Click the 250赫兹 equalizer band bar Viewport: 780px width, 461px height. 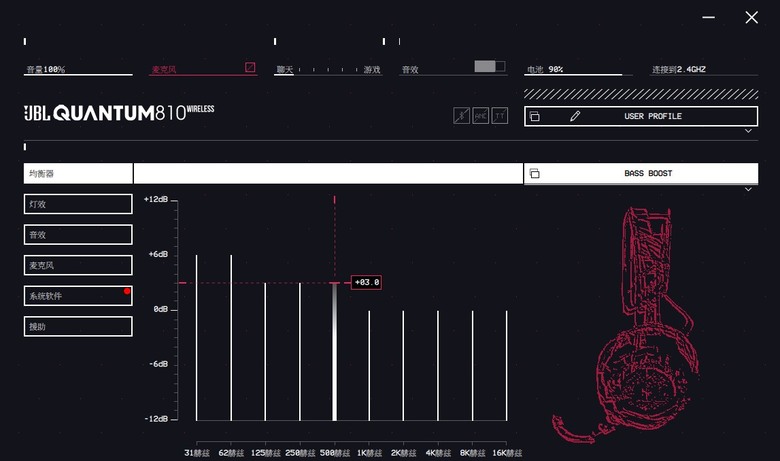pyautogui.click(x=300, y=352)
